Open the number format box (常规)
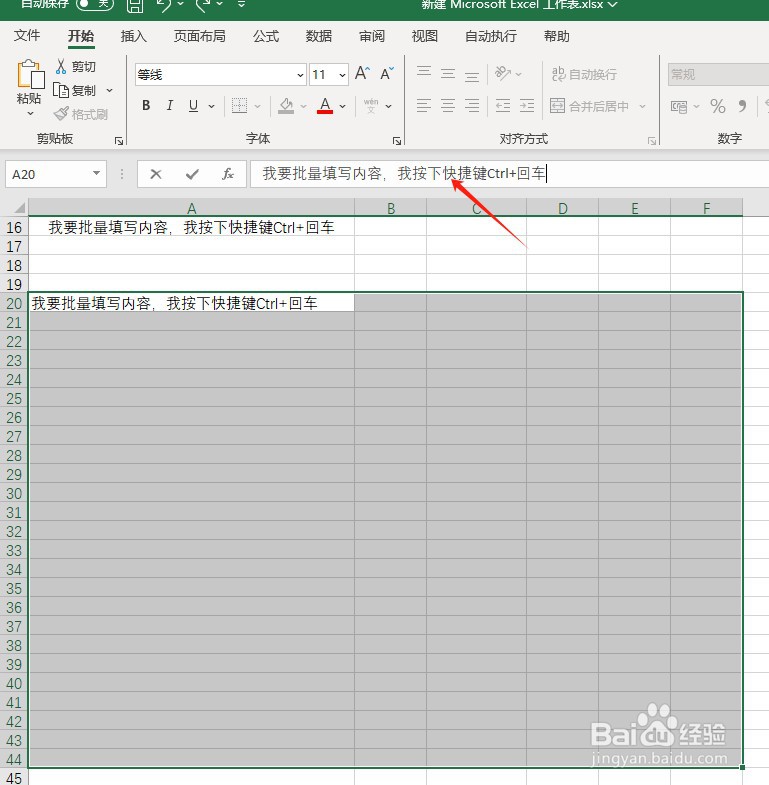769x785 pixels. [x=718, y=75]
